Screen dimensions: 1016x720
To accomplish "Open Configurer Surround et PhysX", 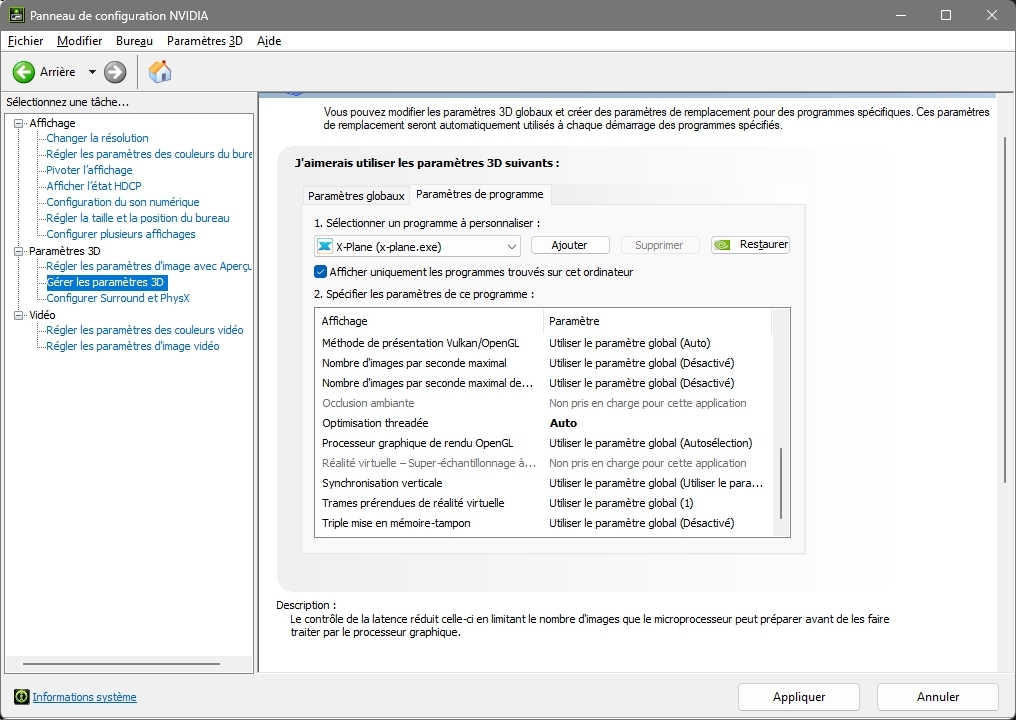I will [x=118, y=298].
